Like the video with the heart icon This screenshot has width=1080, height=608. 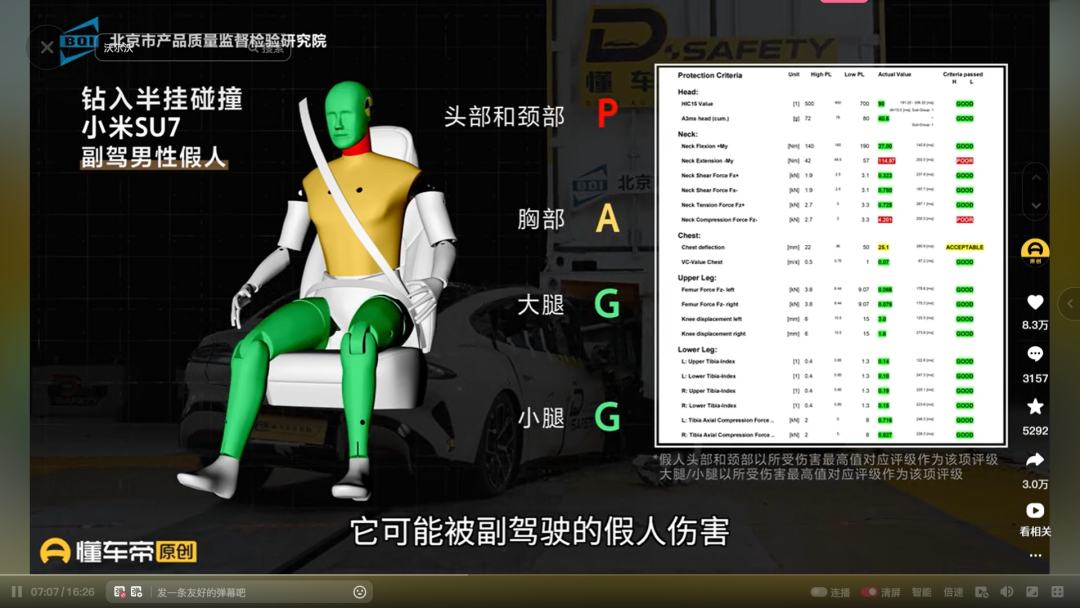[1035, 302]
